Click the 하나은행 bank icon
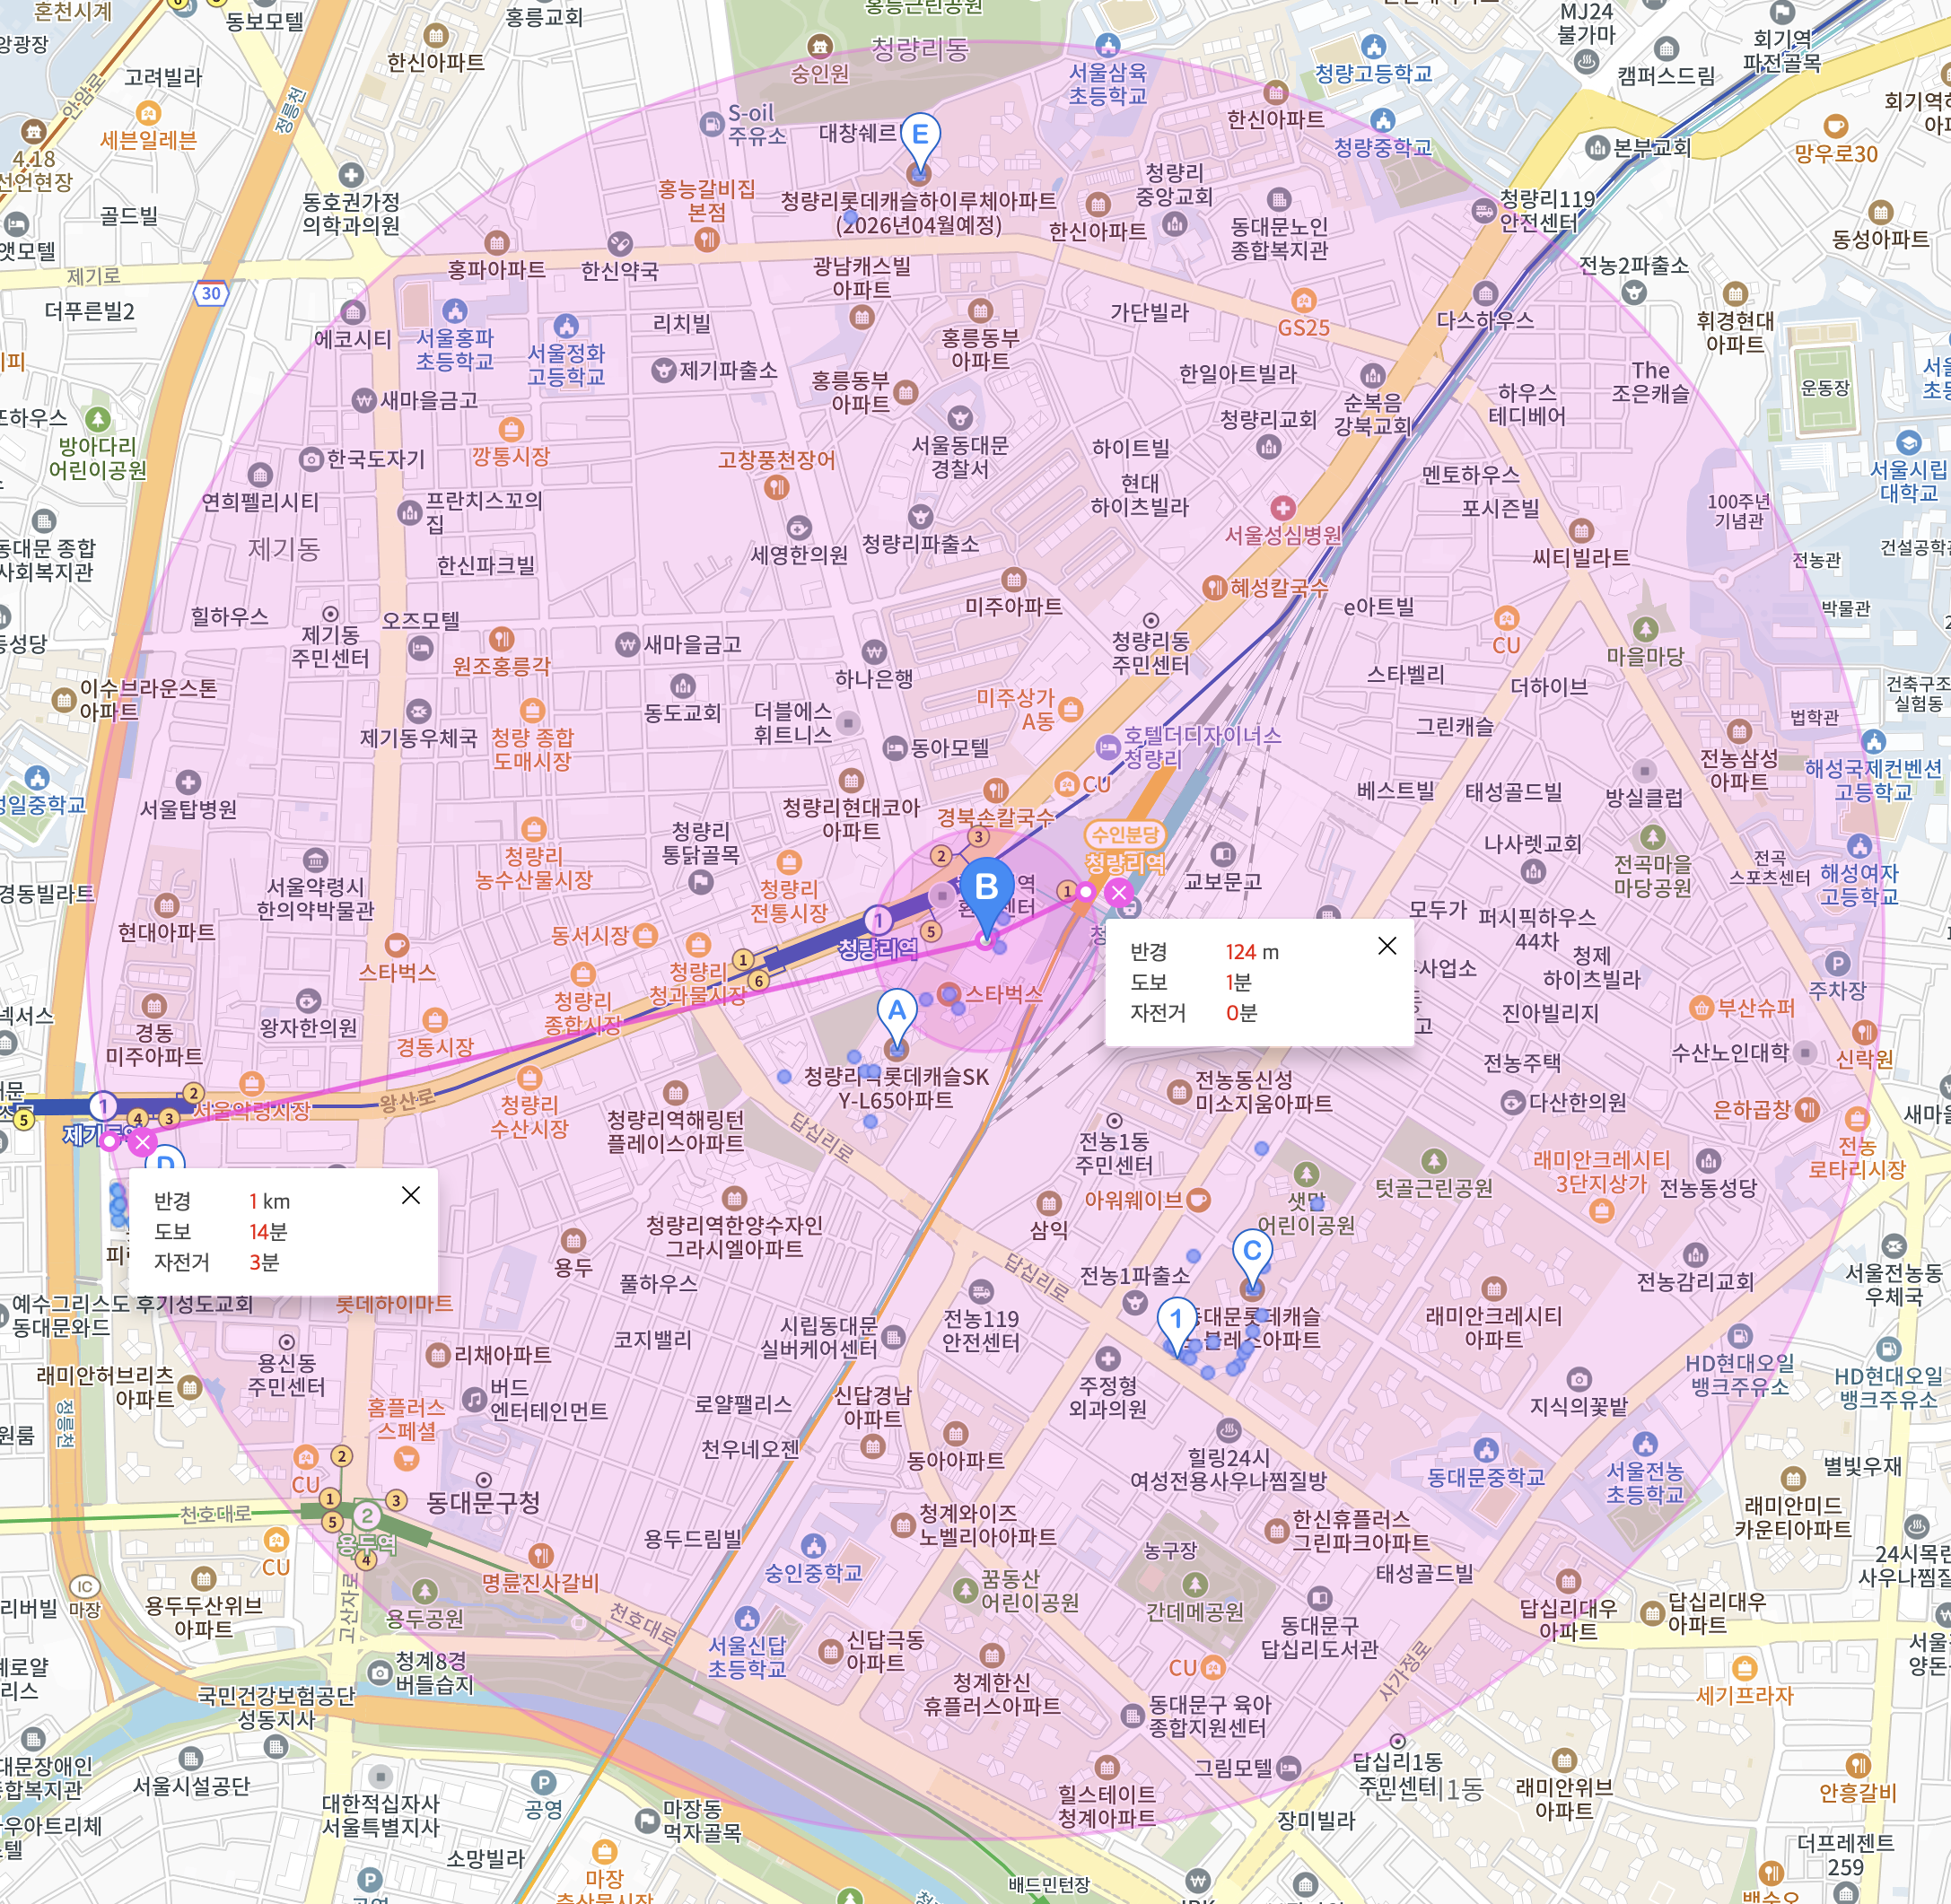1951x1904 pixels. point(874,652)
